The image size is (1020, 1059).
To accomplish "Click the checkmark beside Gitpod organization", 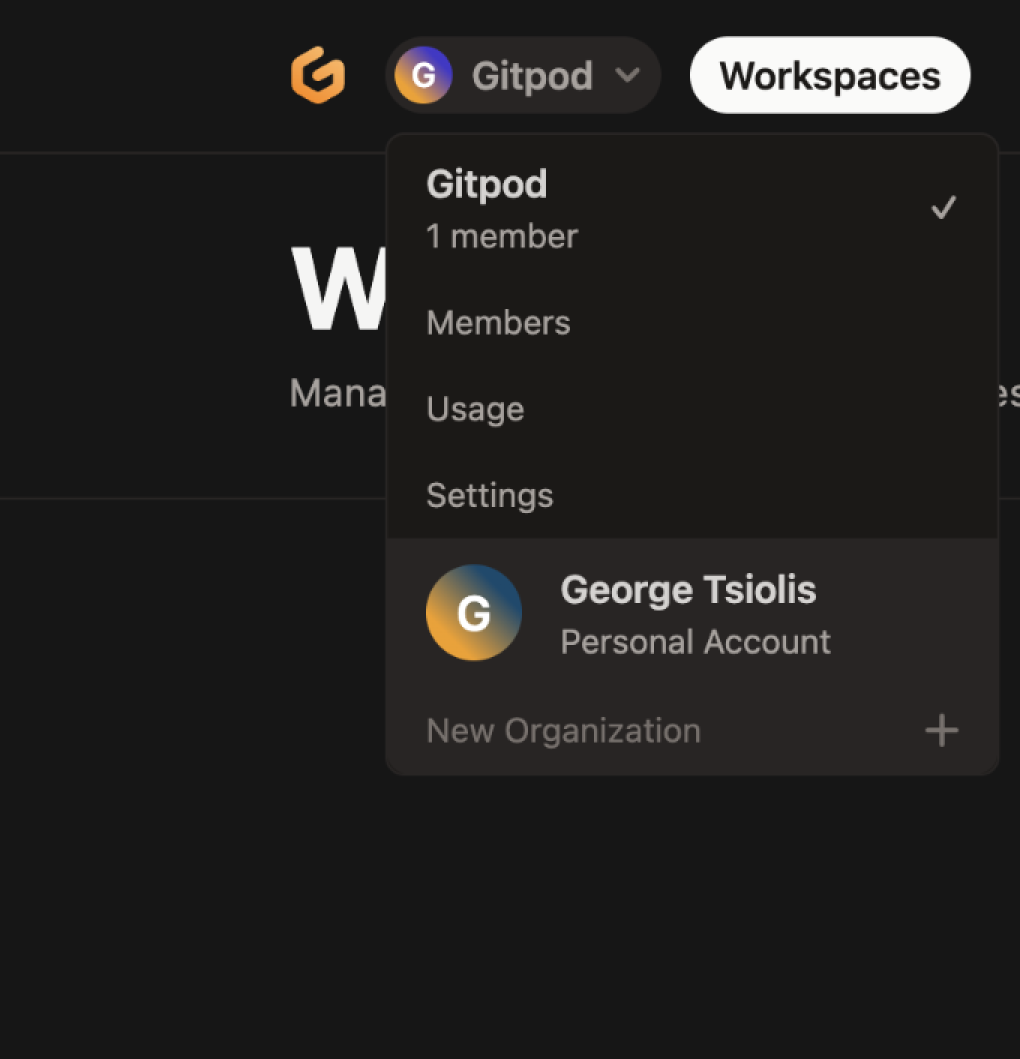I will point(943,207).
